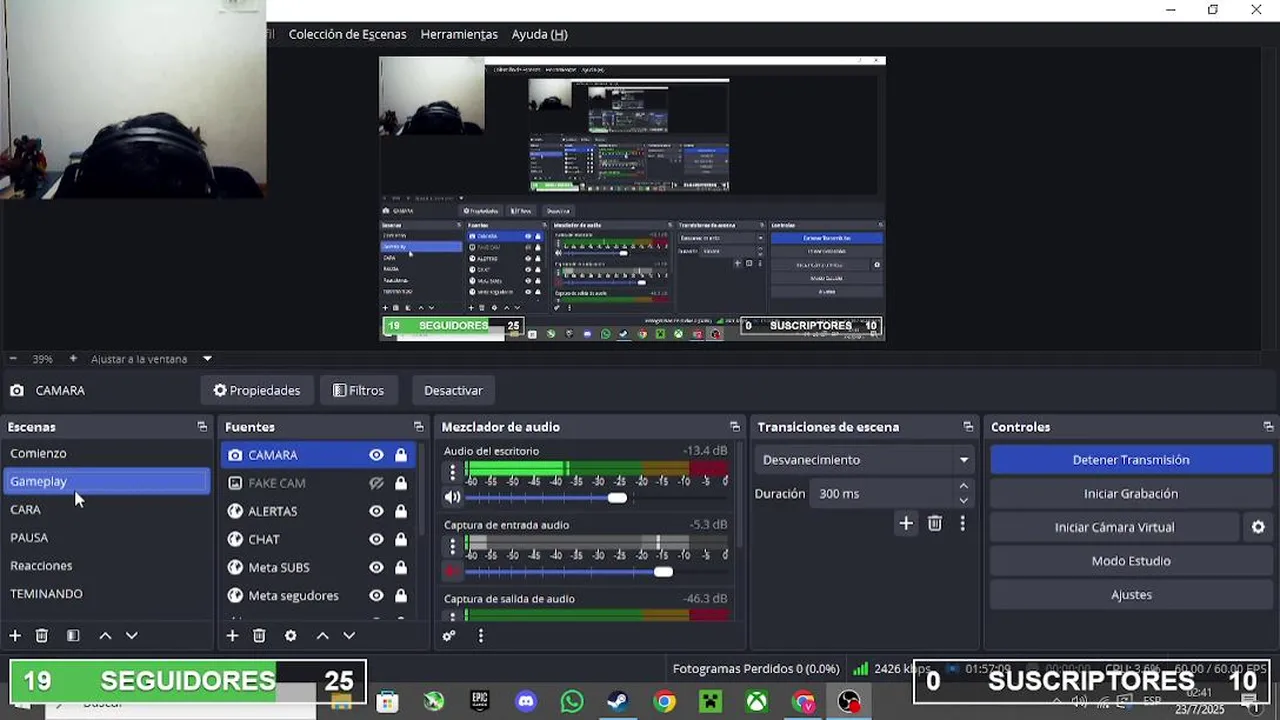Image resolution: width=1280 pixels, height=720 pixels.
Task: Delete the selected scene with the trash icon
Action: click(42, 636)
